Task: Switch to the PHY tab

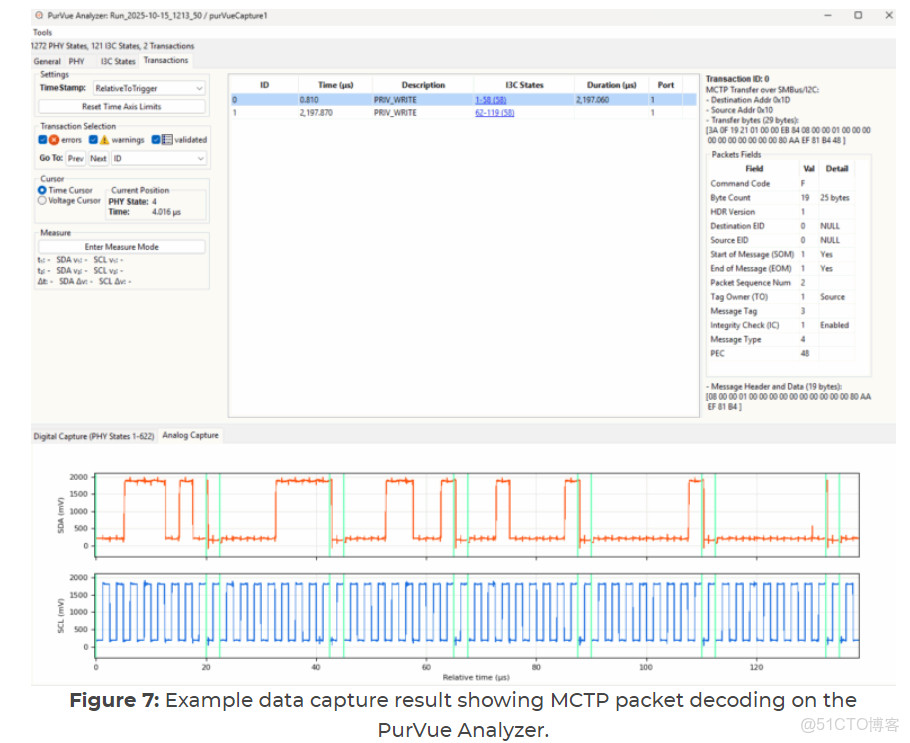Action: pos(75,60)
